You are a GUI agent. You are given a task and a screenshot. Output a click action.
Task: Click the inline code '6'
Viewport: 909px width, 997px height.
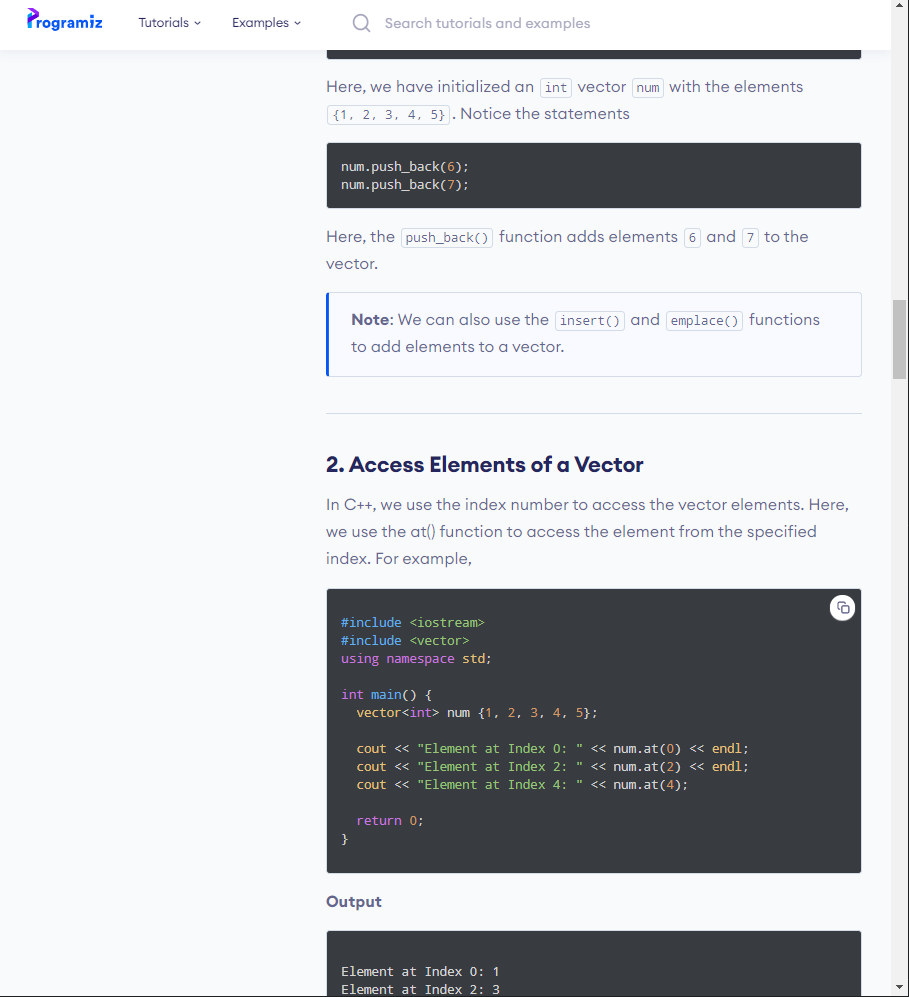[x=692, y=238]
